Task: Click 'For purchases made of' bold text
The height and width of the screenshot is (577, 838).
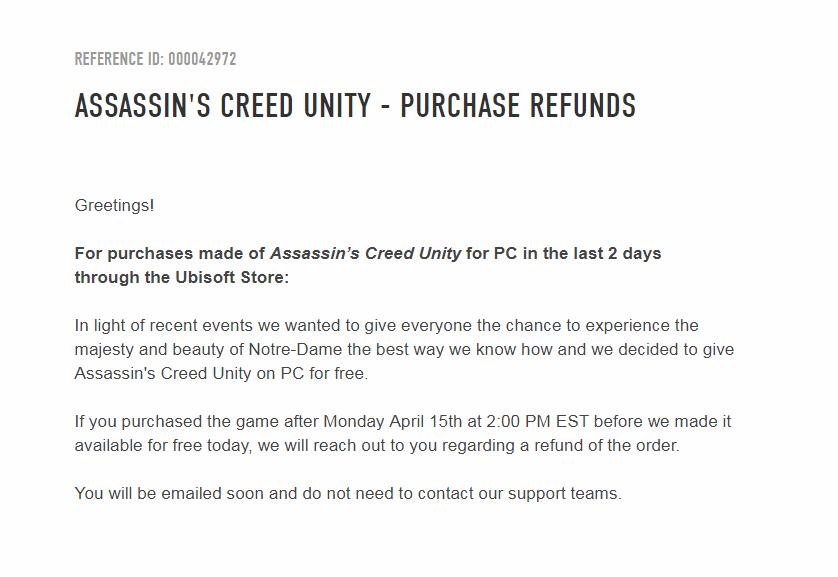Action: (170, 254)
